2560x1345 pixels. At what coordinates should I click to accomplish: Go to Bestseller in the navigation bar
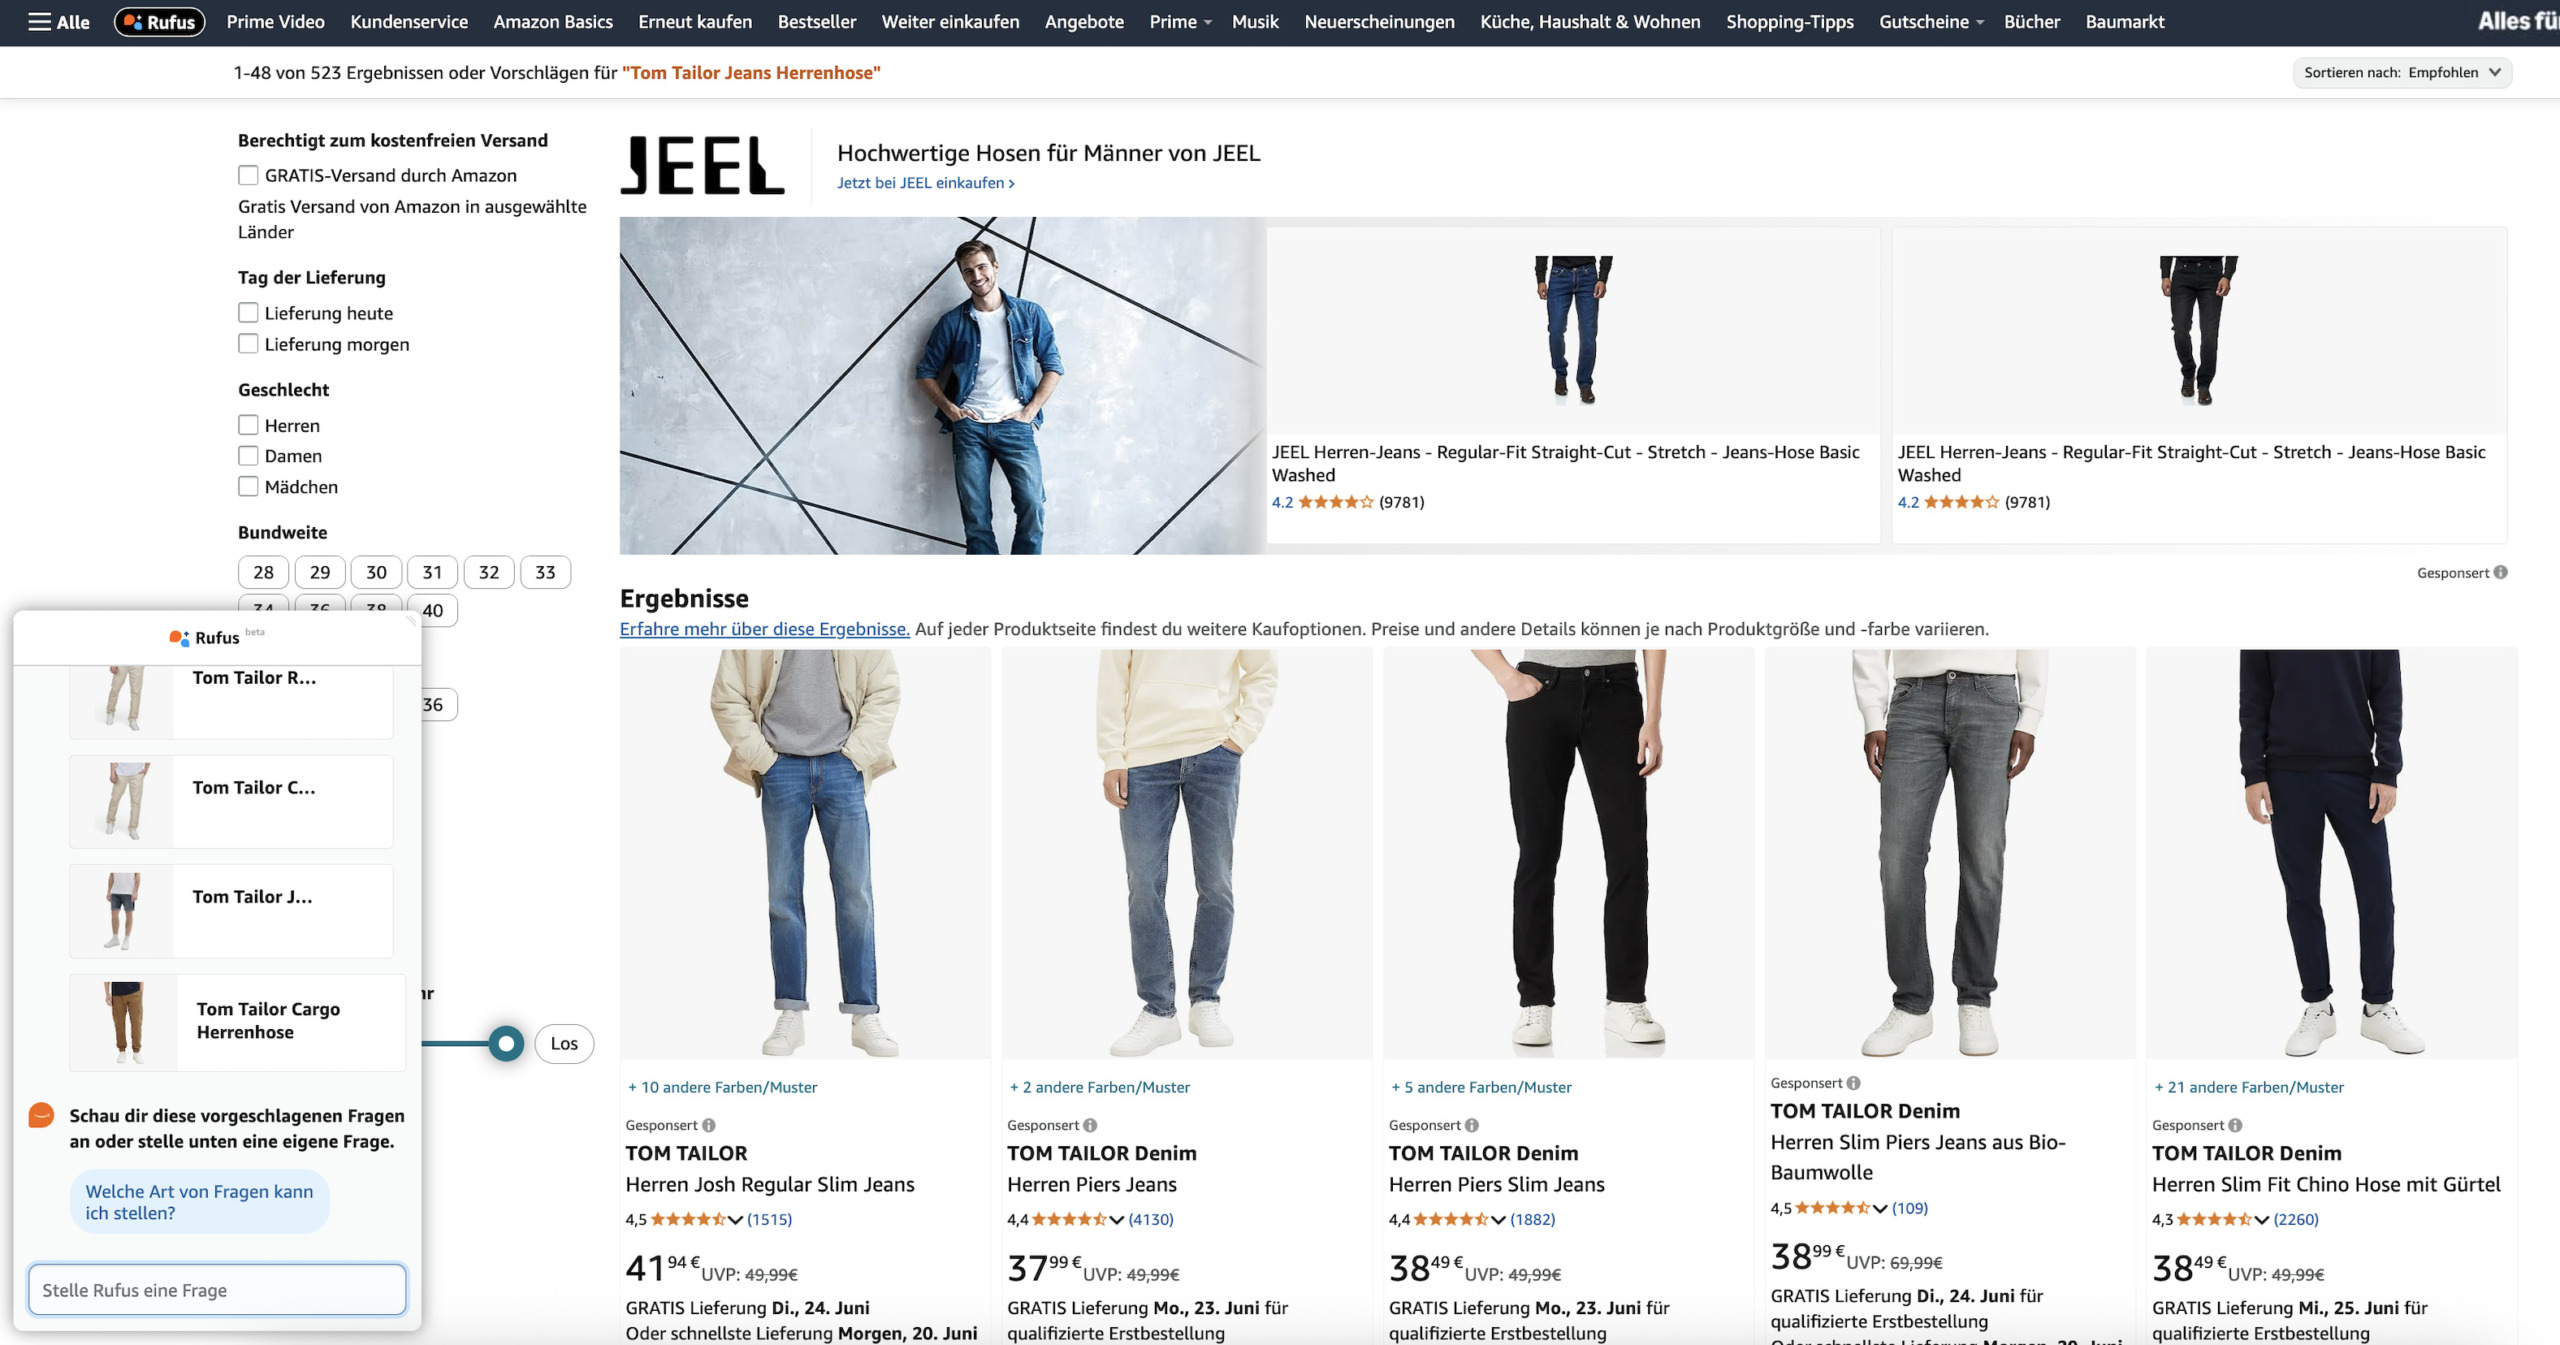[x=817, y=22]
